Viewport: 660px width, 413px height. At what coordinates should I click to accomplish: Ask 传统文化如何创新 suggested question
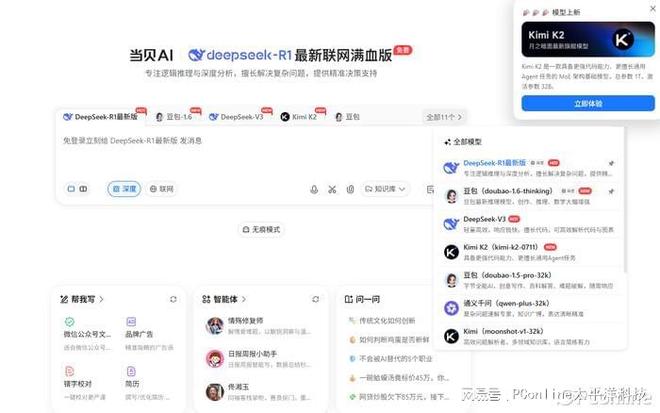click(382, 321)
